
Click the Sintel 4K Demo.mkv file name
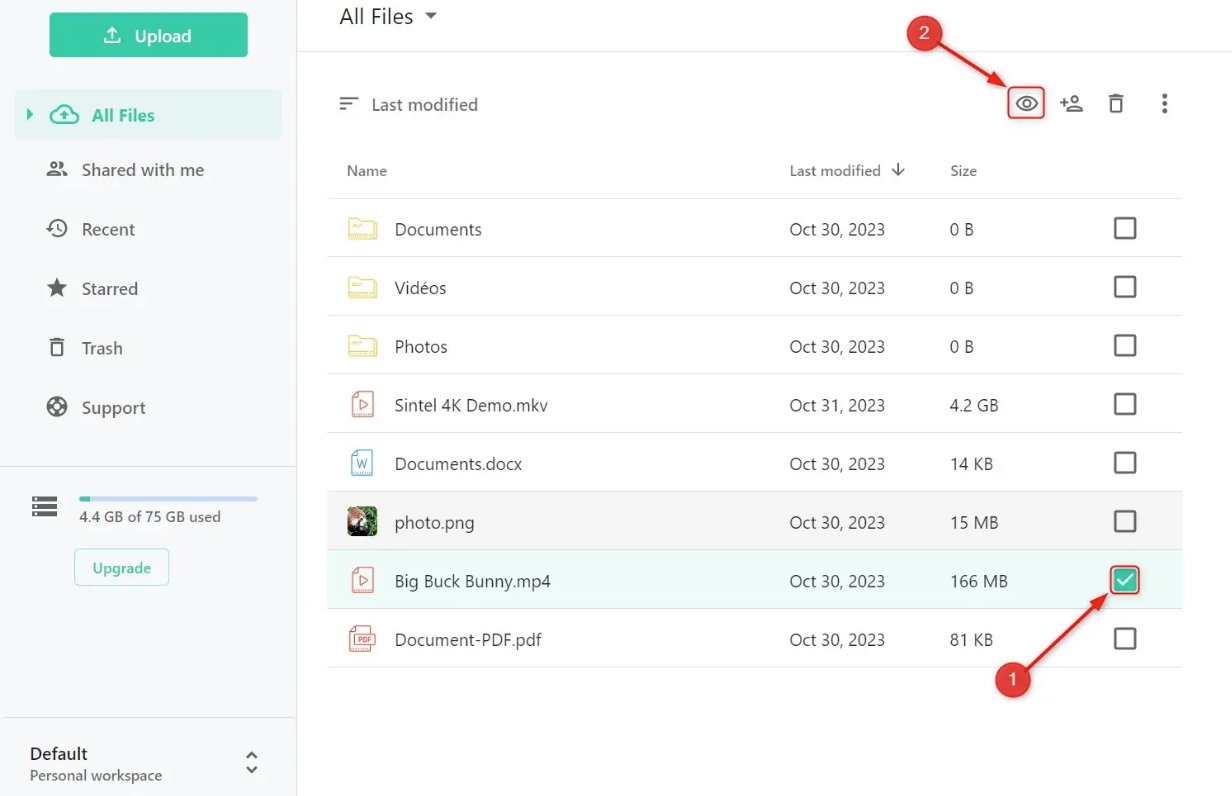pos(471,405)
